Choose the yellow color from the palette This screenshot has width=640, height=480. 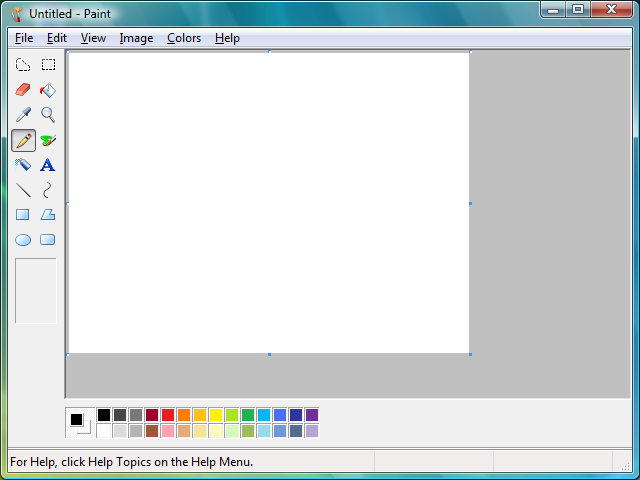pos(216,415)
